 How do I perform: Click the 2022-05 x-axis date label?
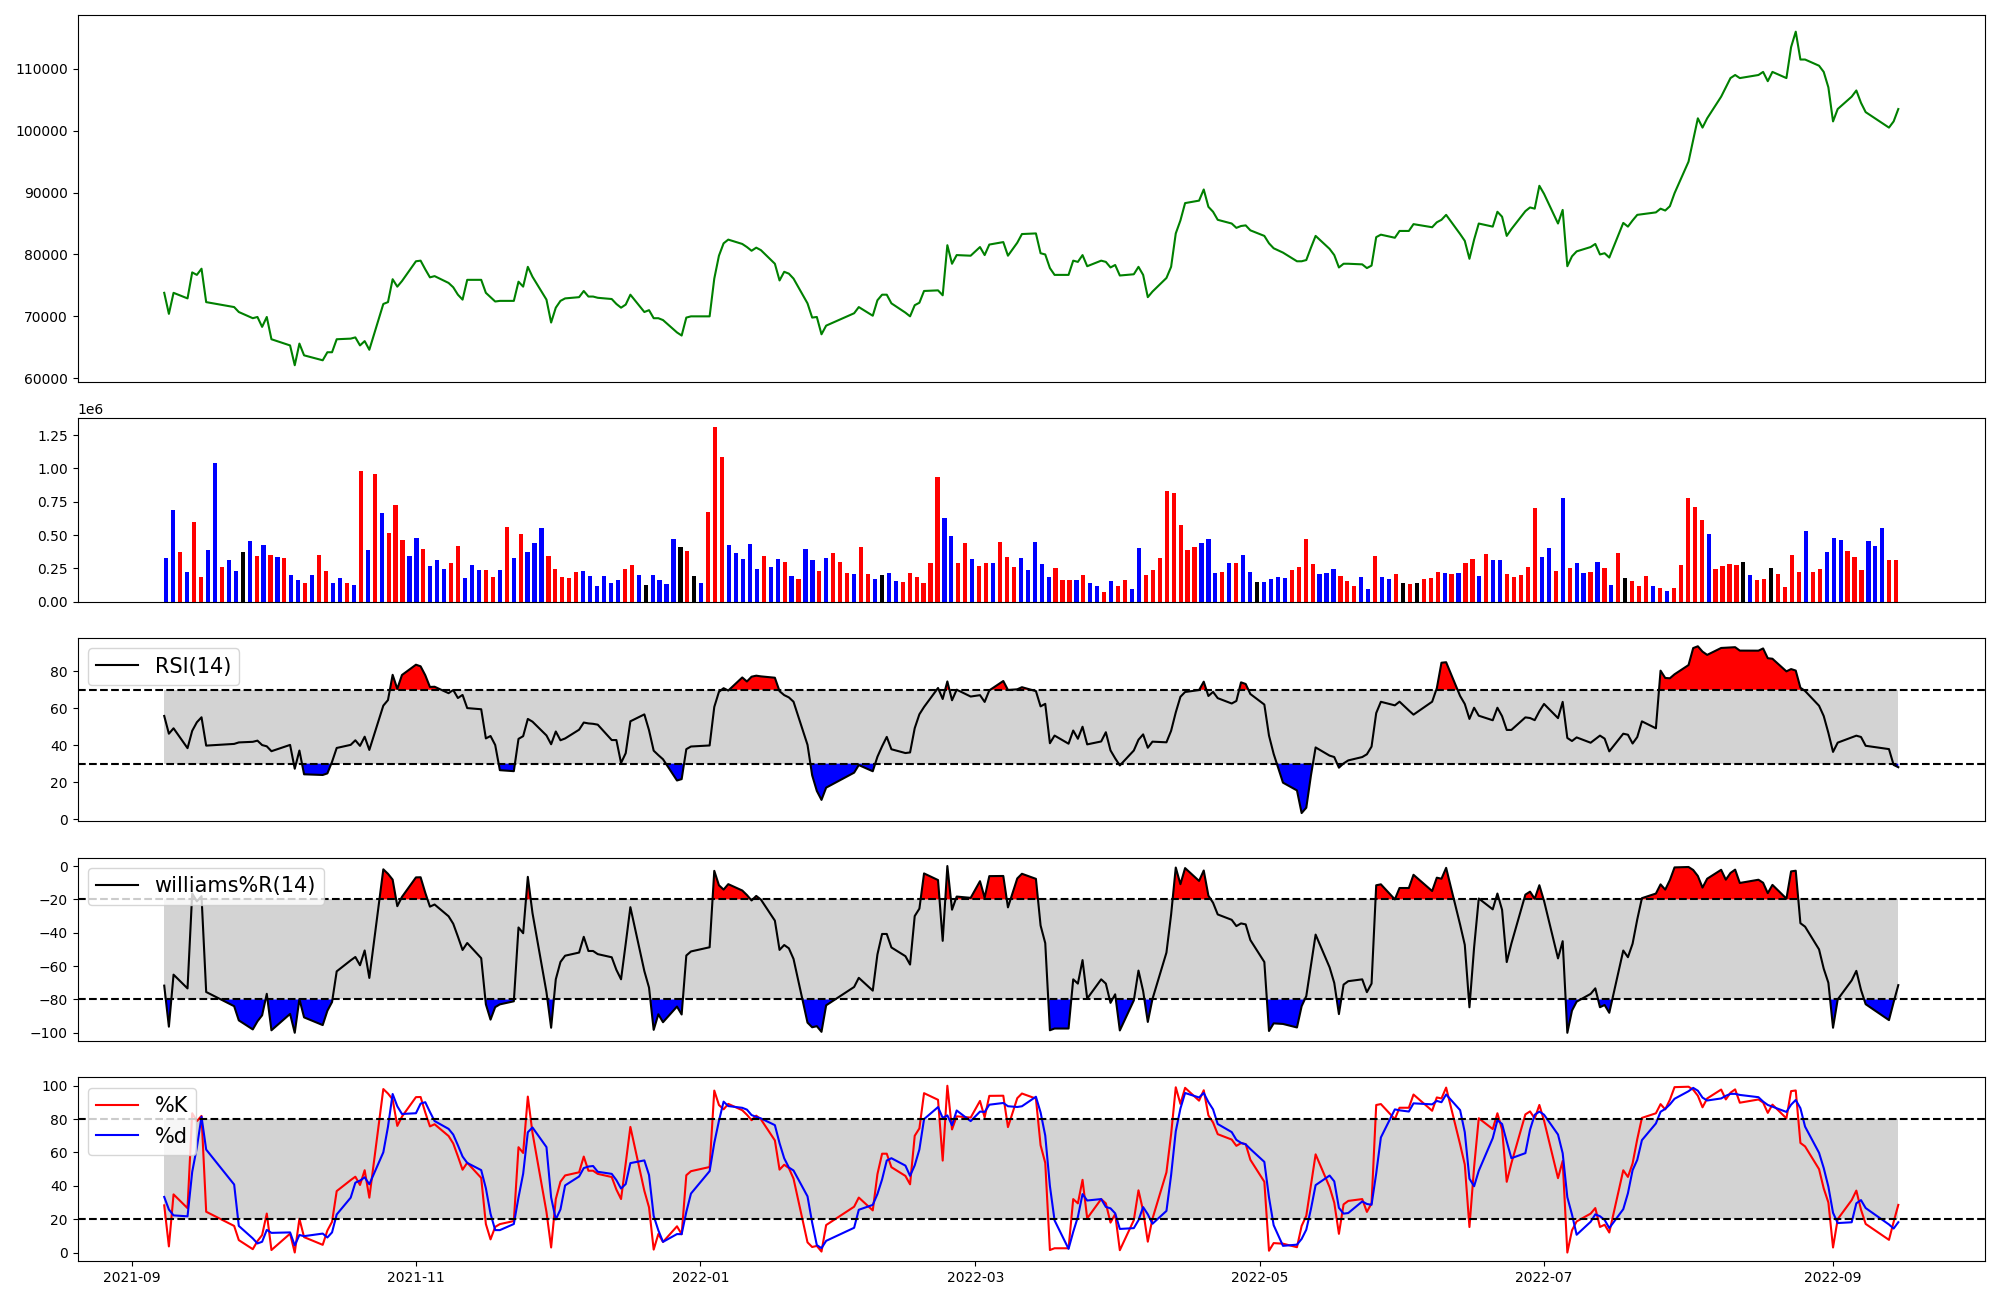point(1259,1277)
